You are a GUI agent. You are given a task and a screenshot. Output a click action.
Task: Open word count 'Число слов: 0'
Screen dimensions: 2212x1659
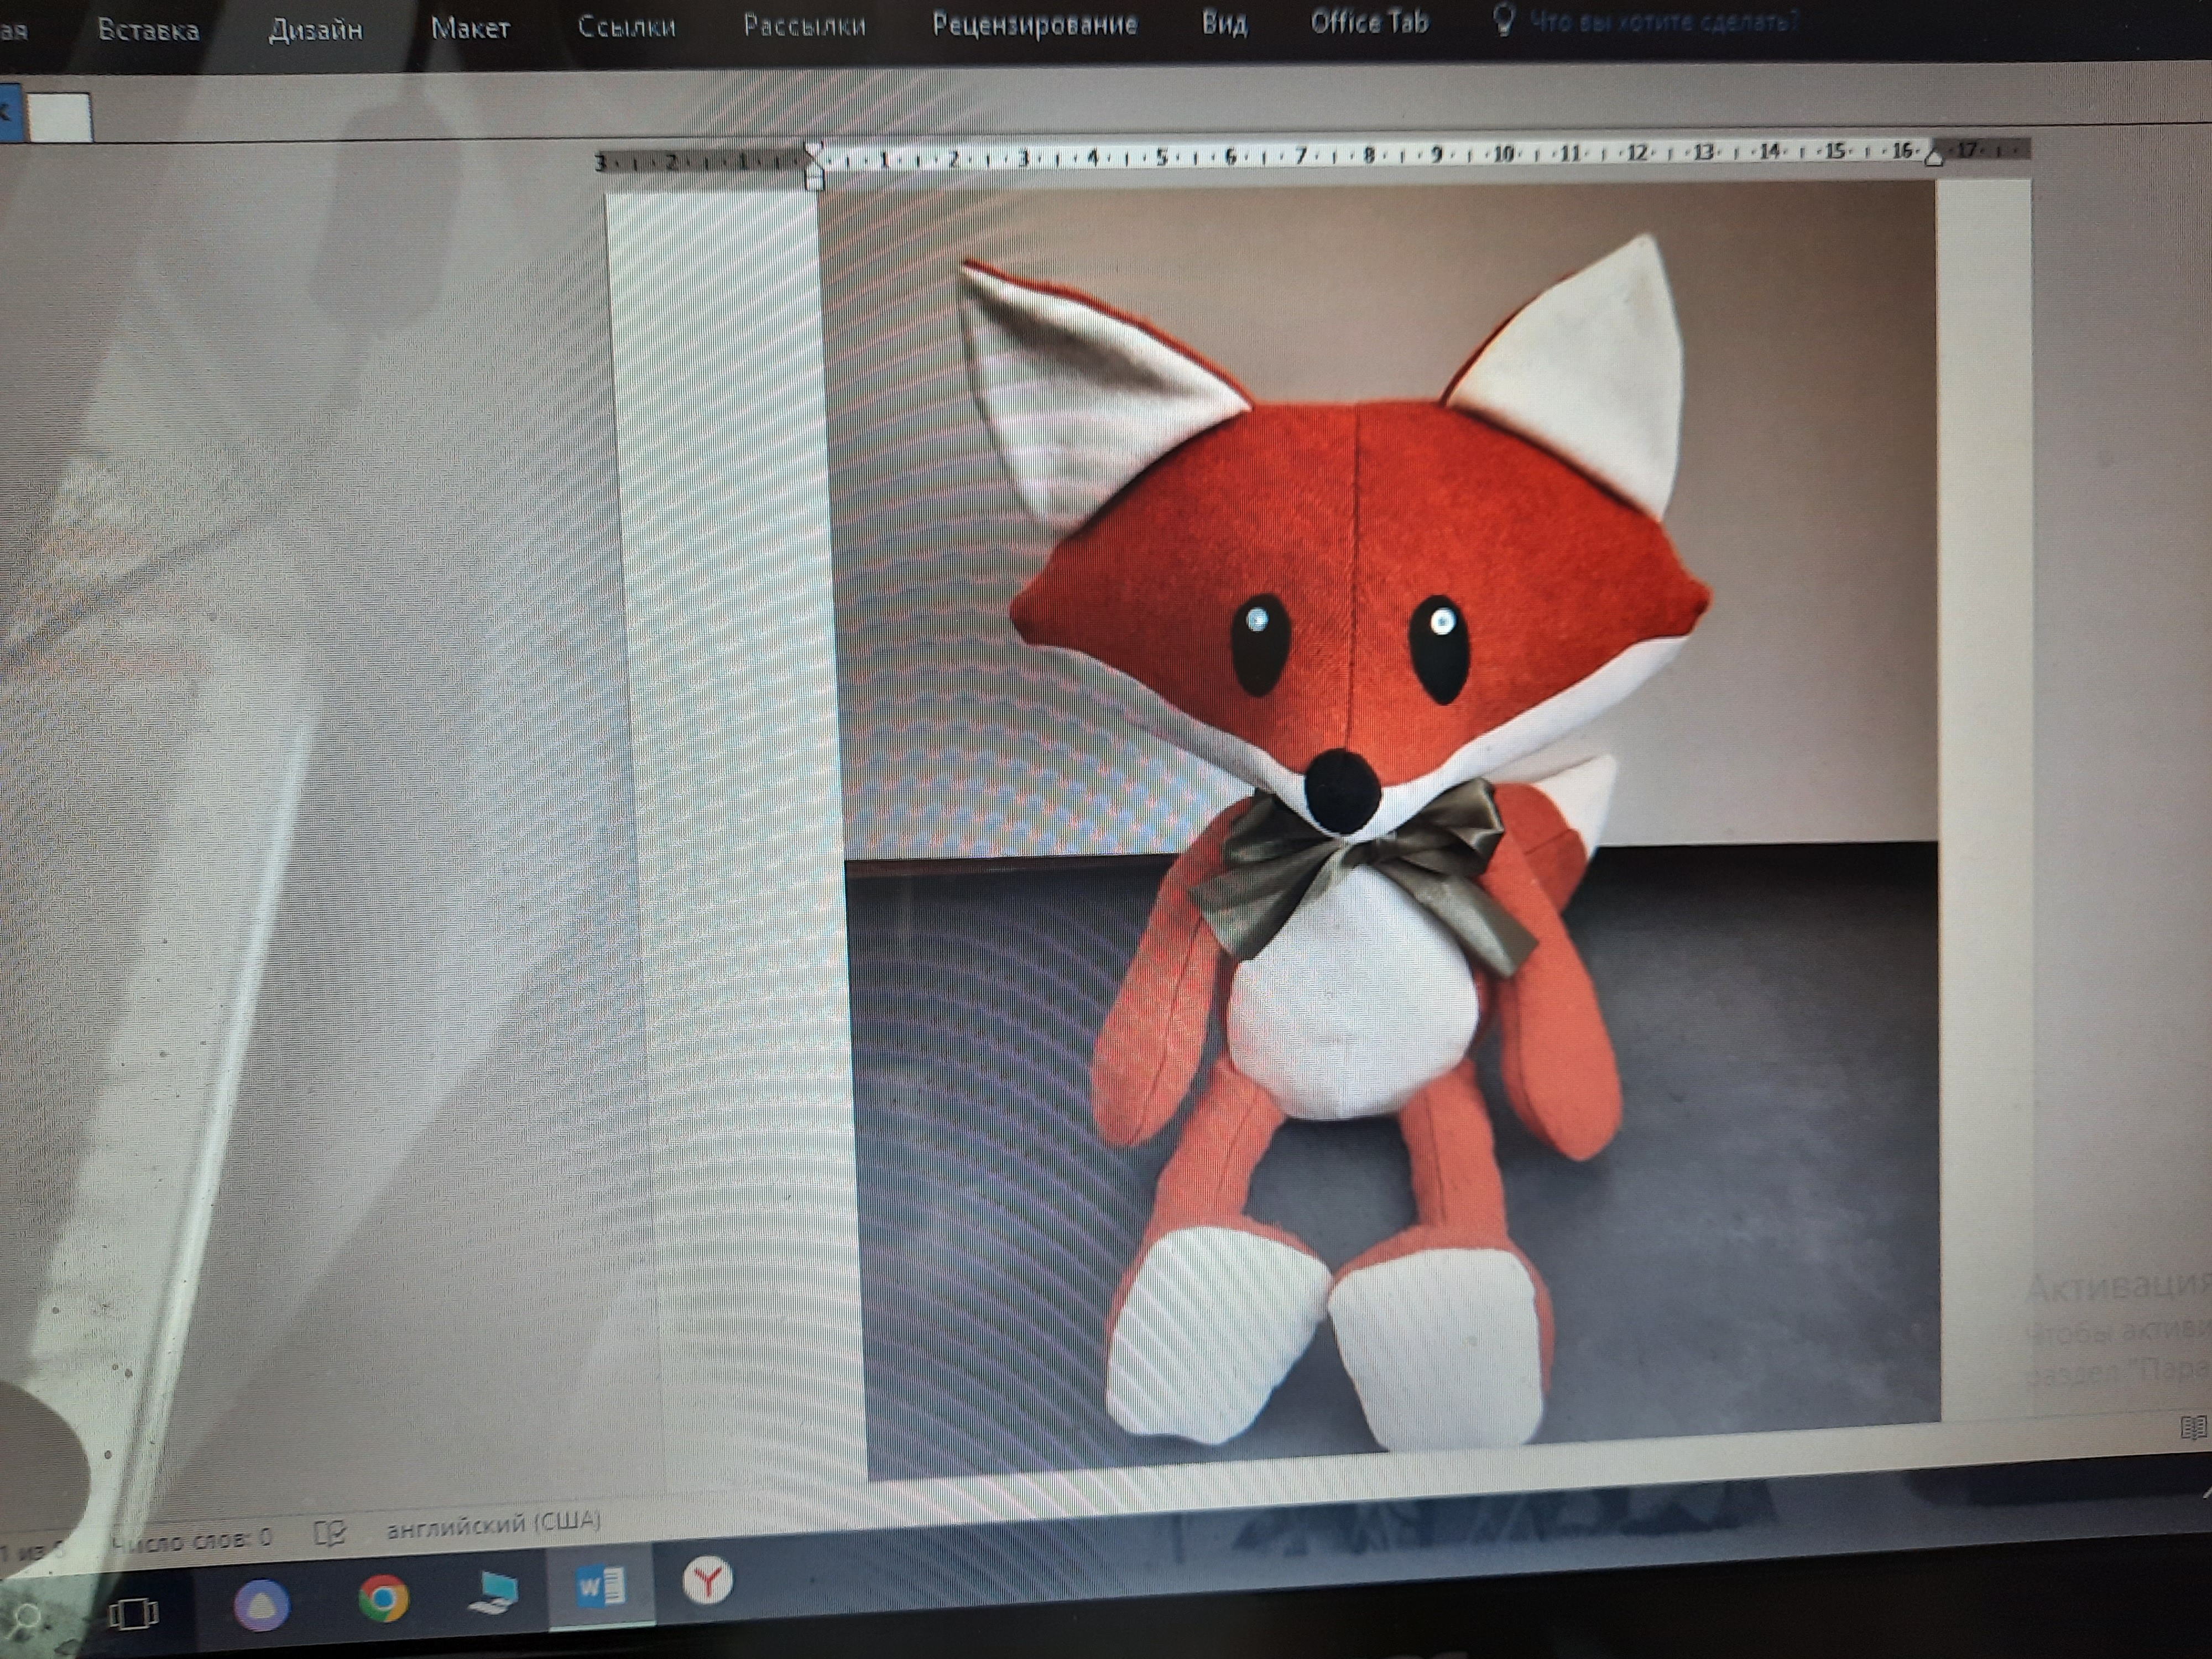(192, 1539)
